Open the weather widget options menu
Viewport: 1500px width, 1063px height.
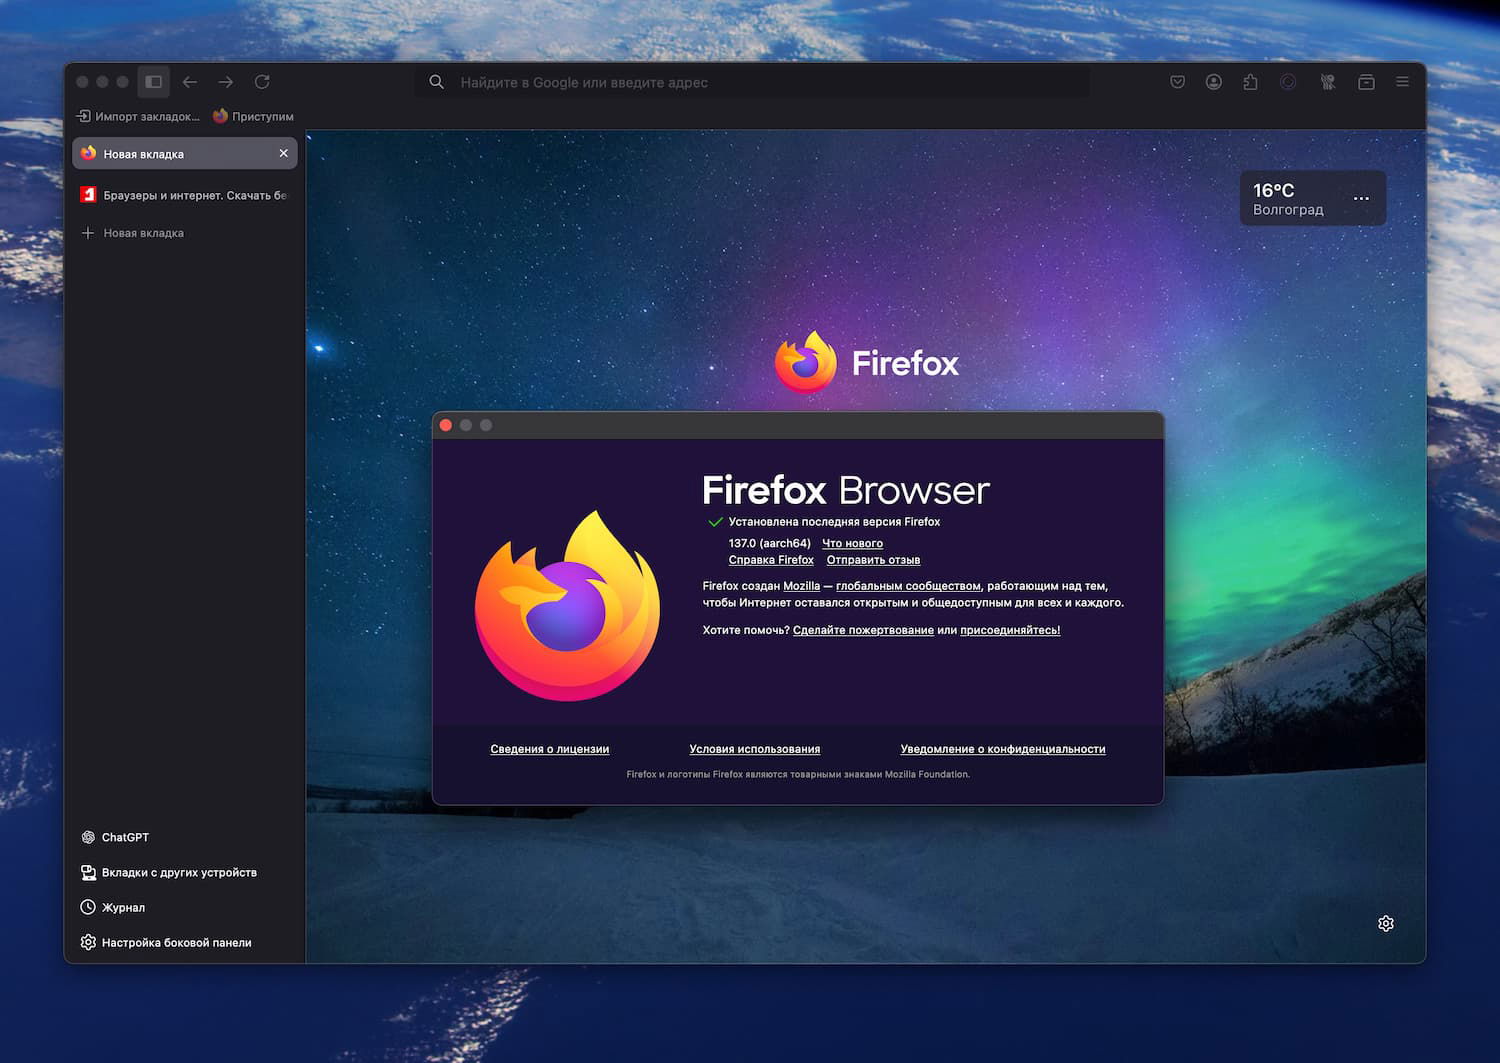1361,198
